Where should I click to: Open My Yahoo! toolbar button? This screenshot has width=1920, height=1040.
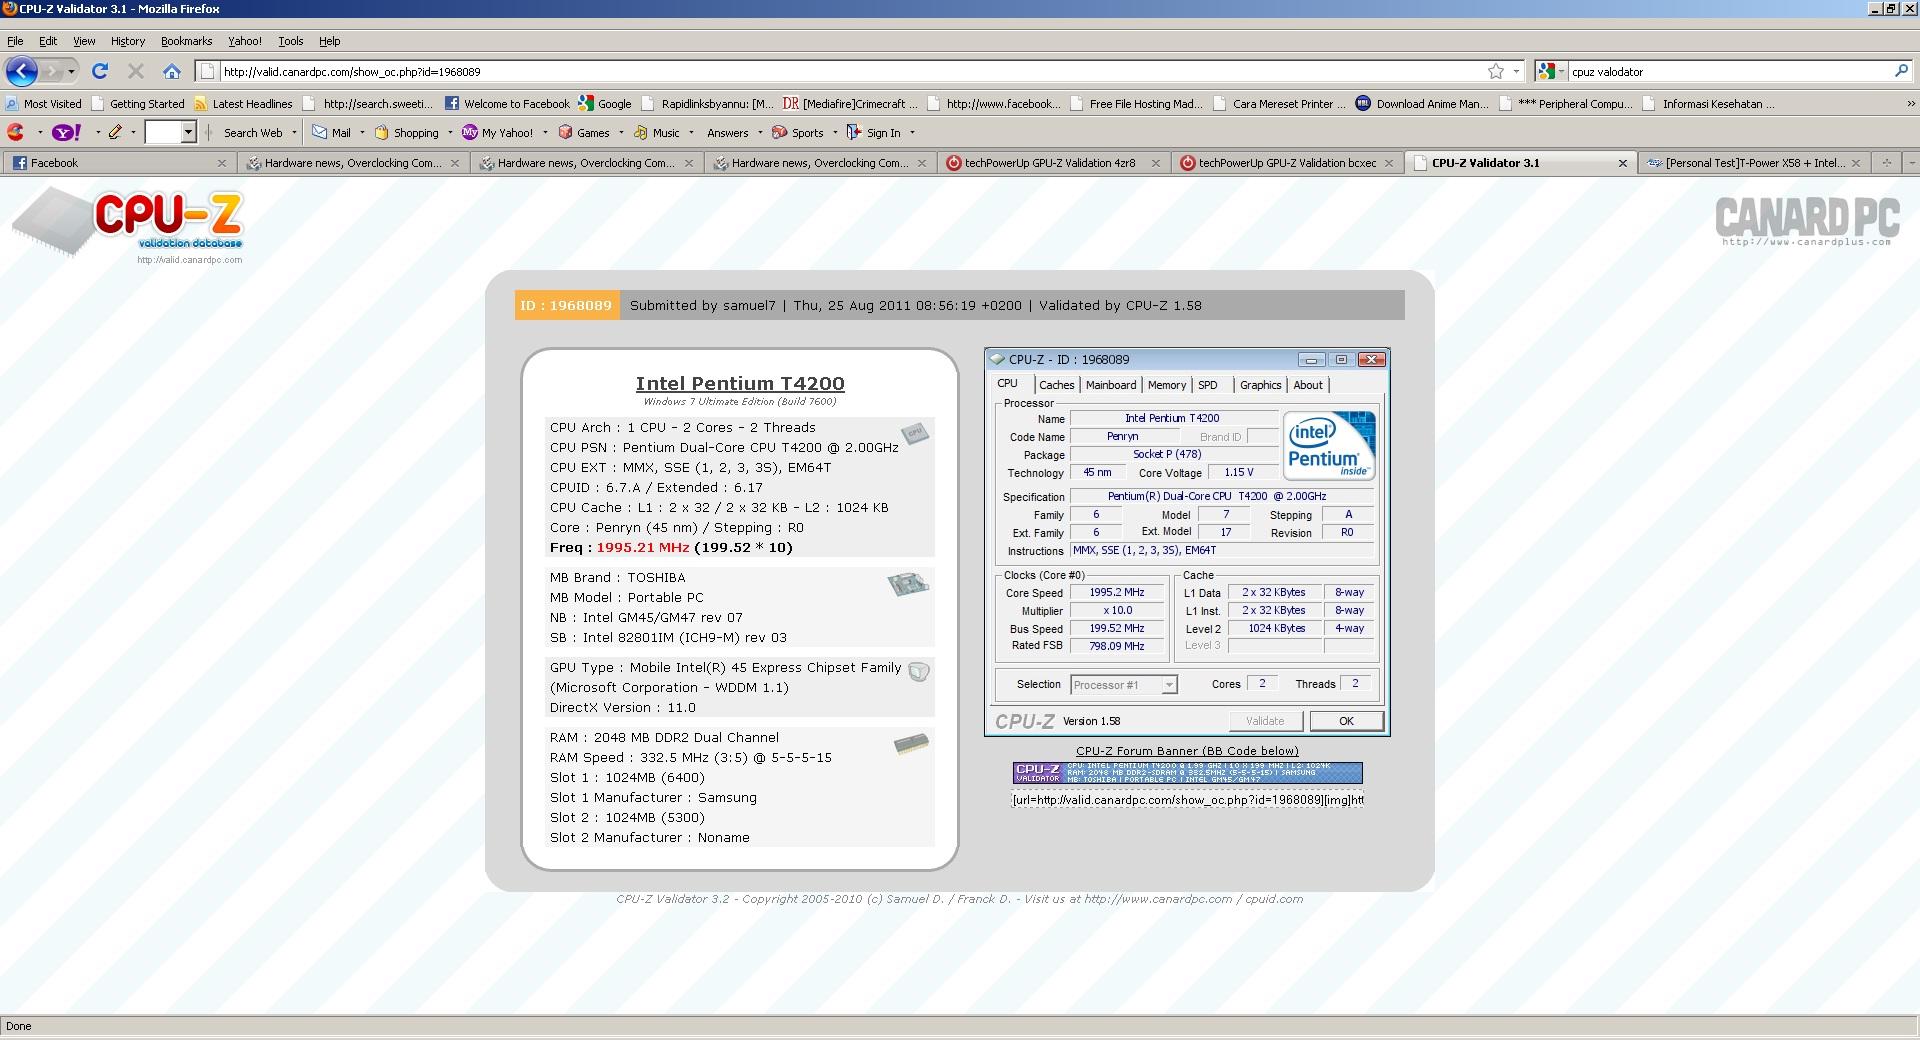pos(497,132)
